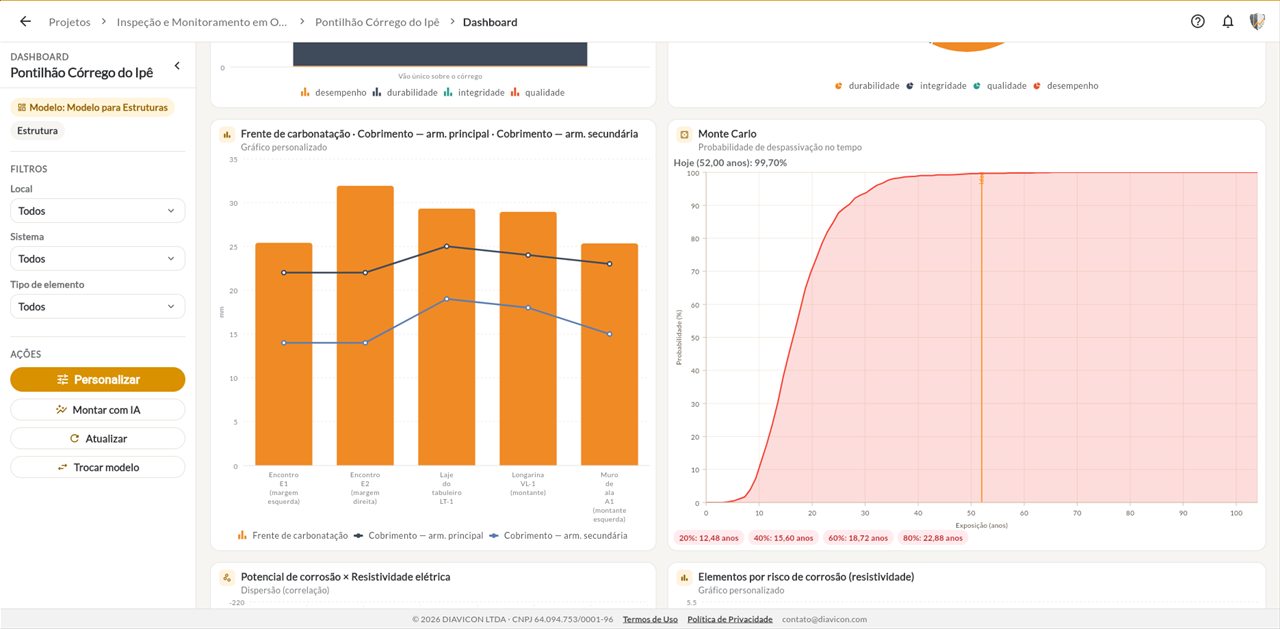Go to Projetos breadcrumb
Image resolution: width=1280 pixels, height=629 pixels.
pyautogui.click(x=69, y=22)
